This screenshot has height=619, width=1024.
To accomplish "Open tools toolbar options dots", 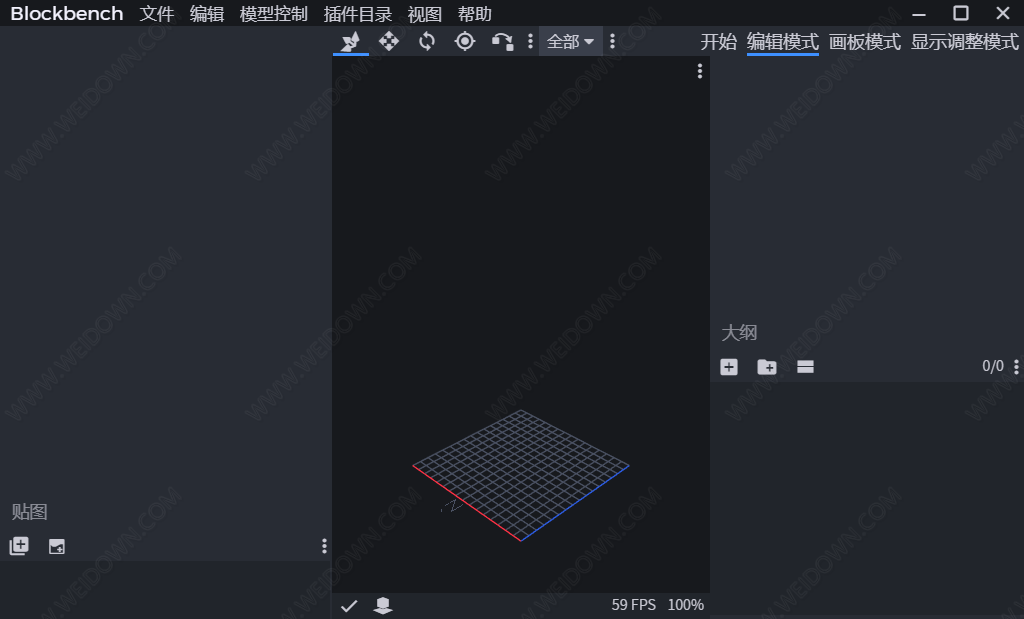I will 530,42.
